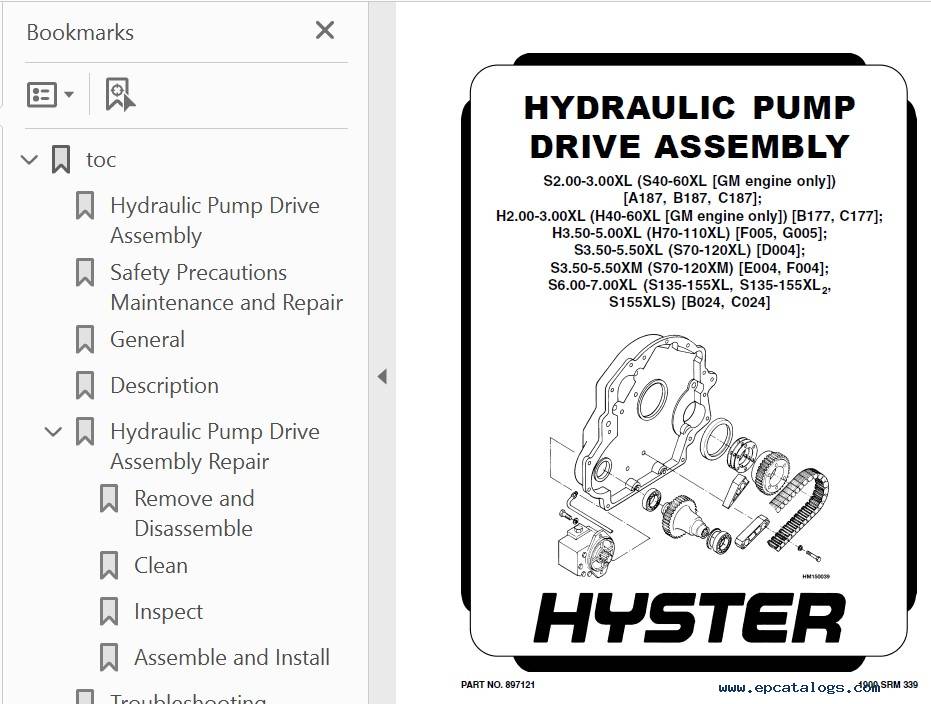Open the Troubleshooting bookmark
The height and width of the screenshot is (704, 931).
[x=188, y=698]
